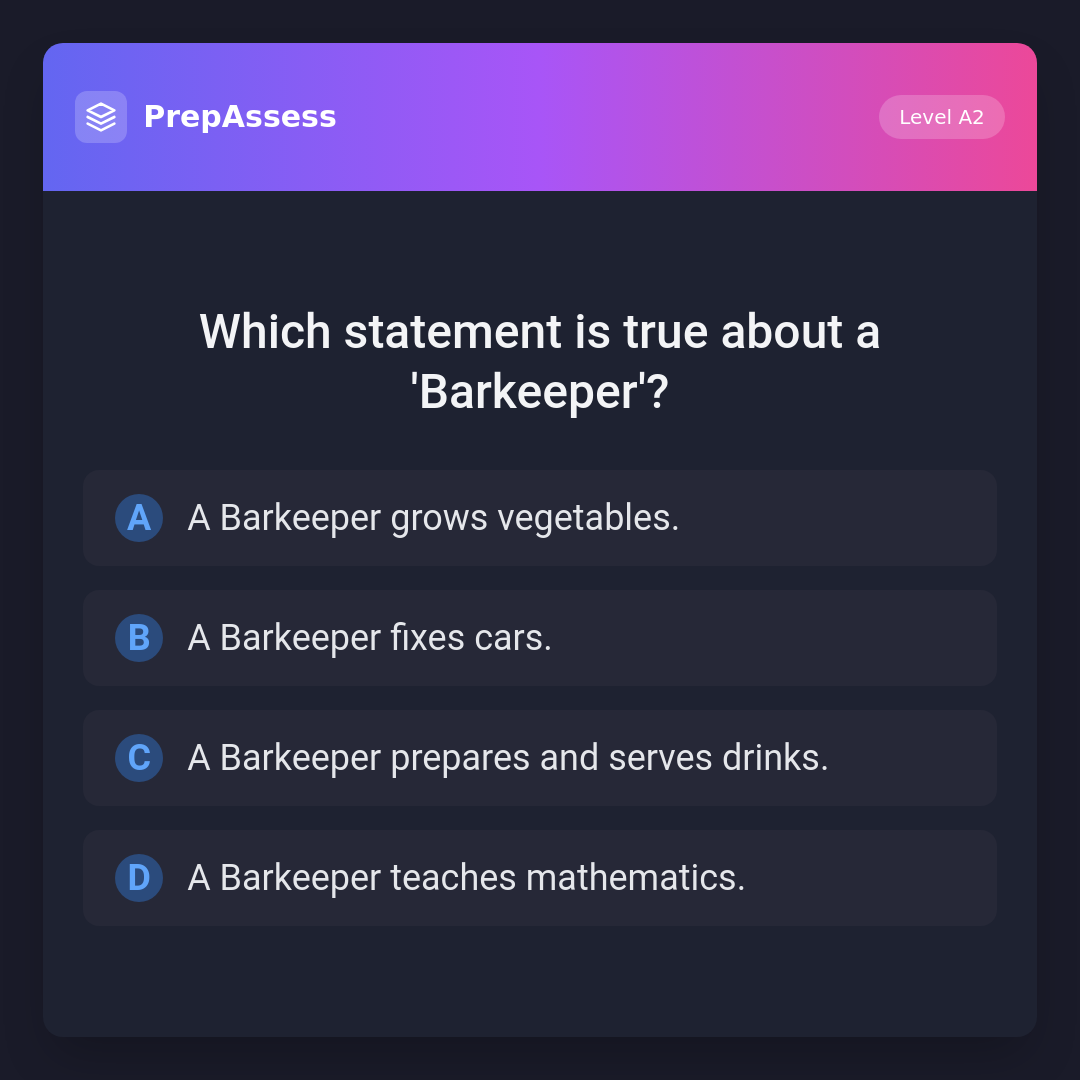Click the 'Which statement is true' question heading

tap(540, 332)
